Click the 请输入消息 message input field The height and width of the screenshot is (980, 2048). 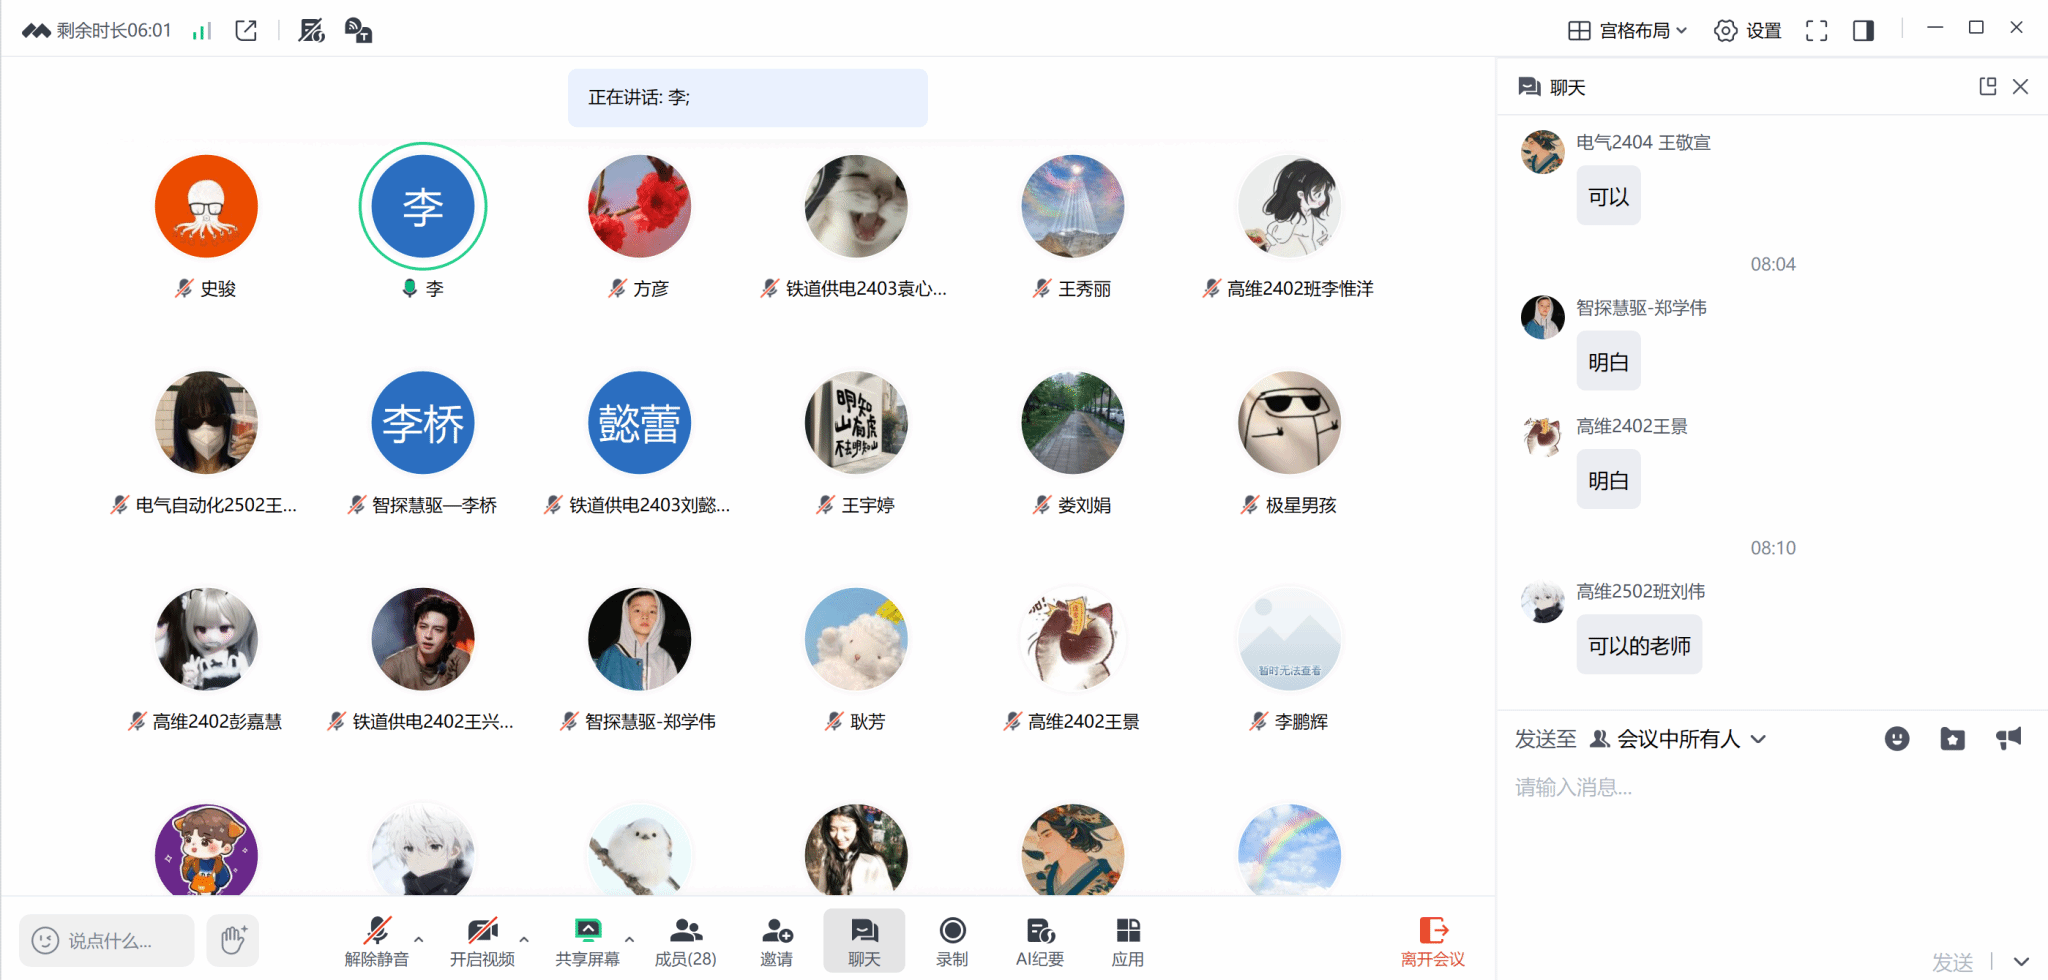tap(1770, 850)
